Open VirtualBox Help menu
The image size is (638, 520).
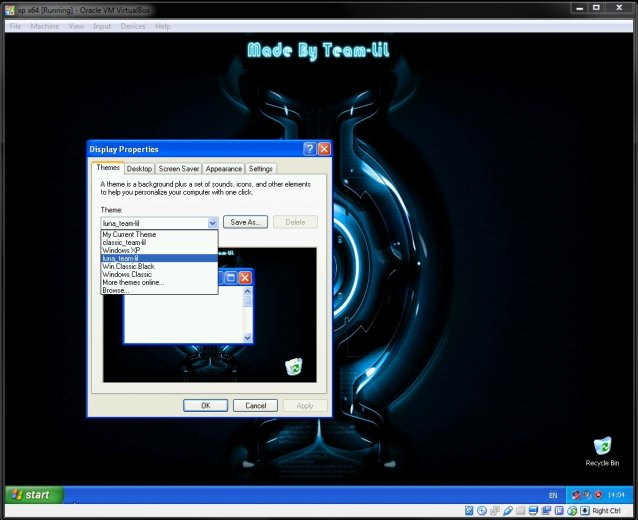pos(163,26)
